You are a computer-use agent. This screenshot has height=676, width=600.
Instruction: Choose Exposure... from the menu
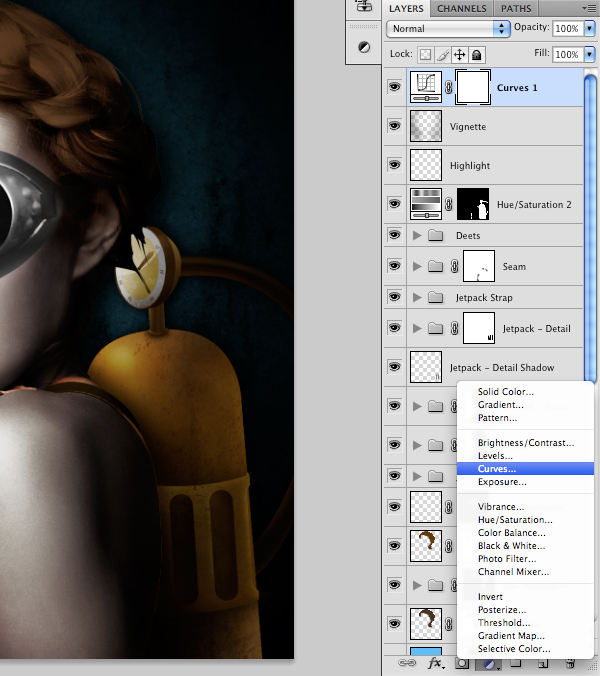525,482
